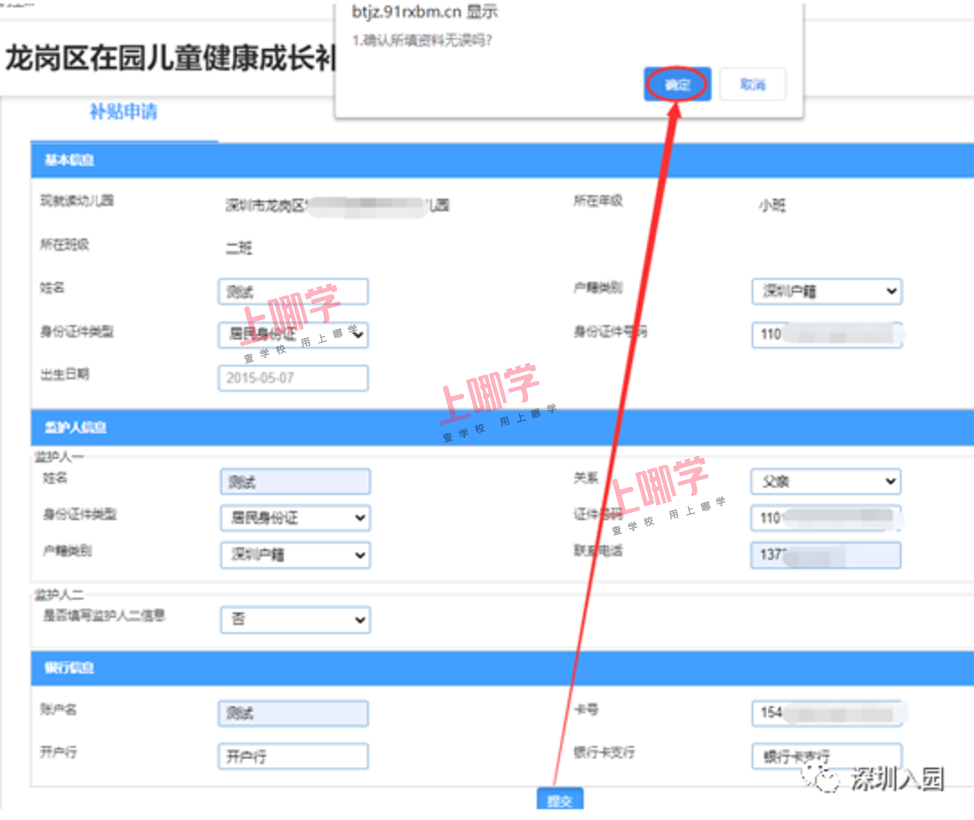Screen dimensions: 974x820
Task: Expand guardian's 身份证件类型 dropdown
Action: click(x=295, y=518)
